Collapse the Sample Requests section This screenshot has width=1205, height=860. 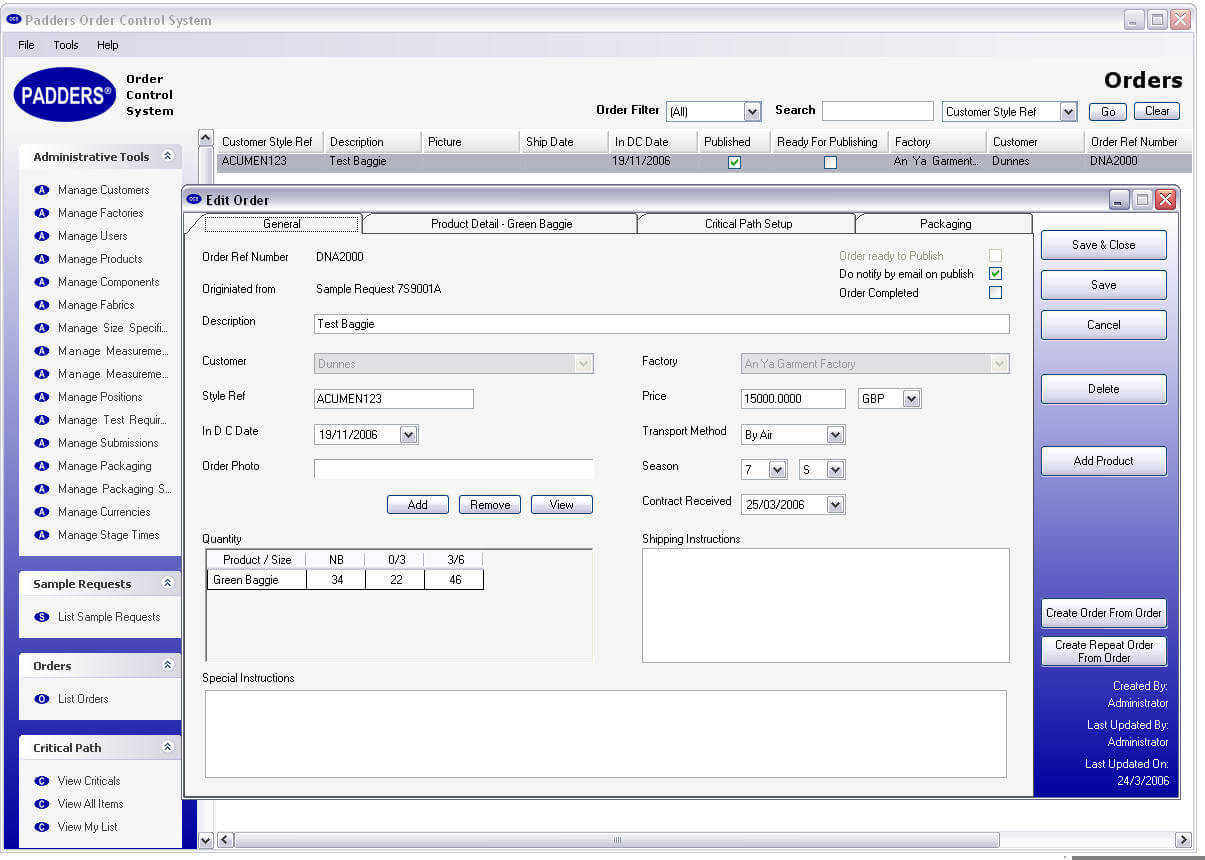(167, 584)
